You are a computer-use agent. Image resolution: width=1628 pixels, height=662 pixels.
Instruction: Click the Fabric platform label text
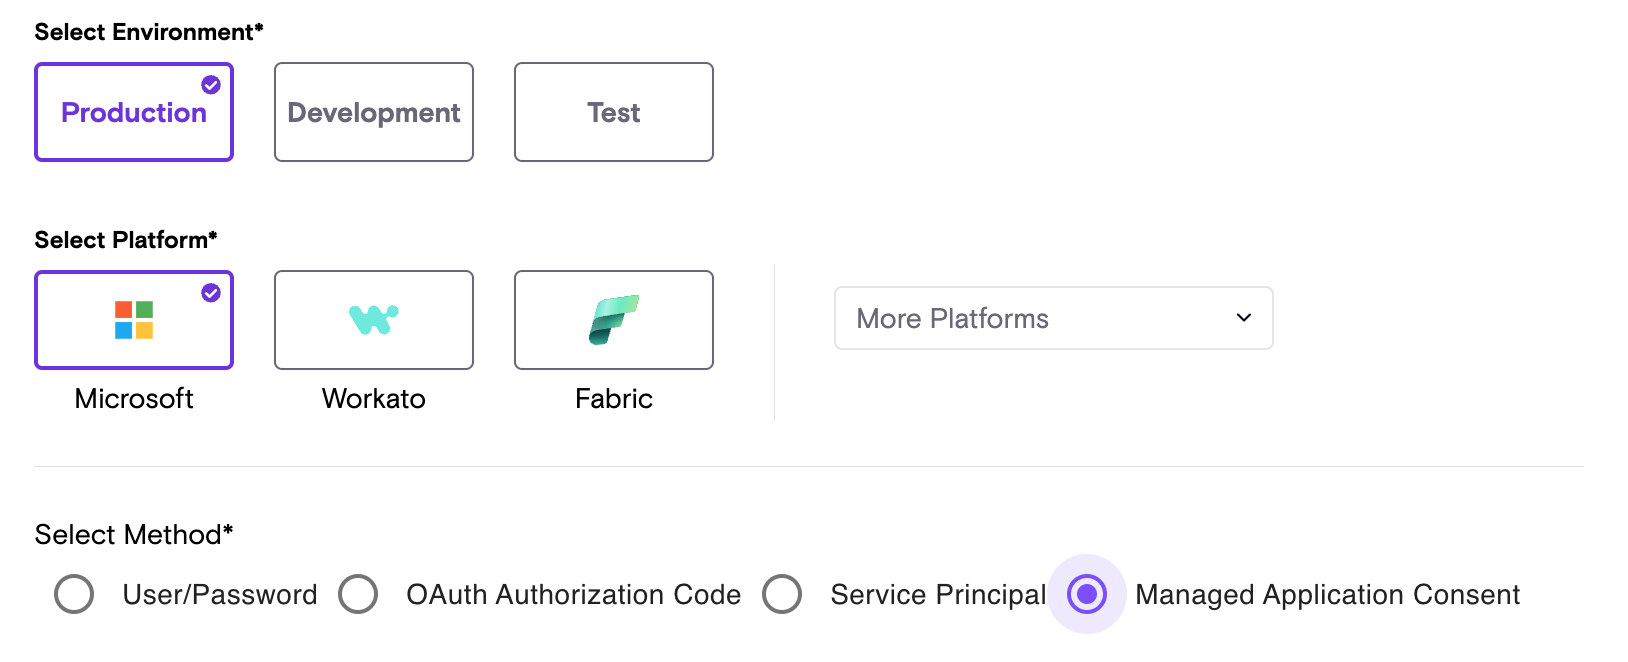tap(614, 399)
